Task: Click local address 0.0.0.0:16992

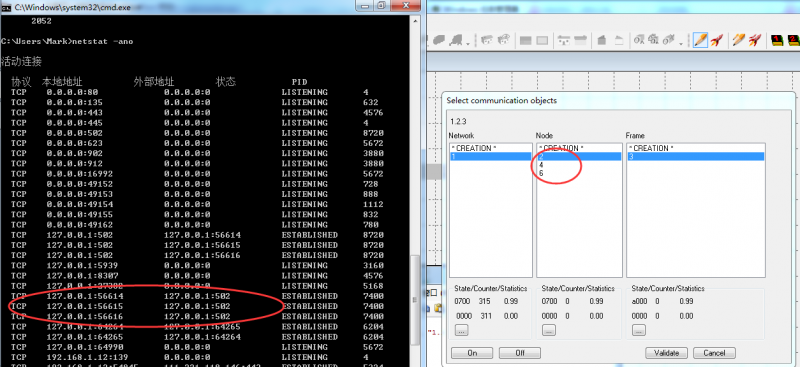Action: click(x=80, y=174)
